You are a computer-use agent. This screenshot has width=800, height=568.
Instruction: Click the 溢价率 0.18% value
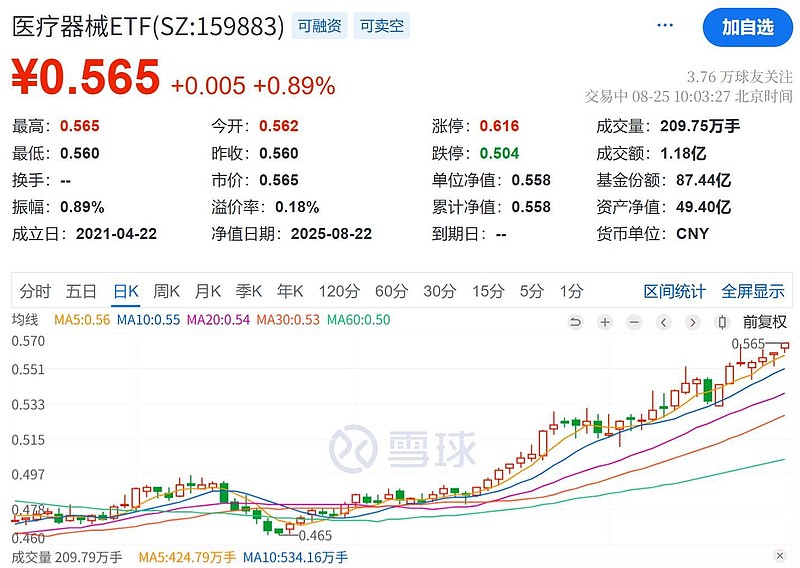(297, 207)
